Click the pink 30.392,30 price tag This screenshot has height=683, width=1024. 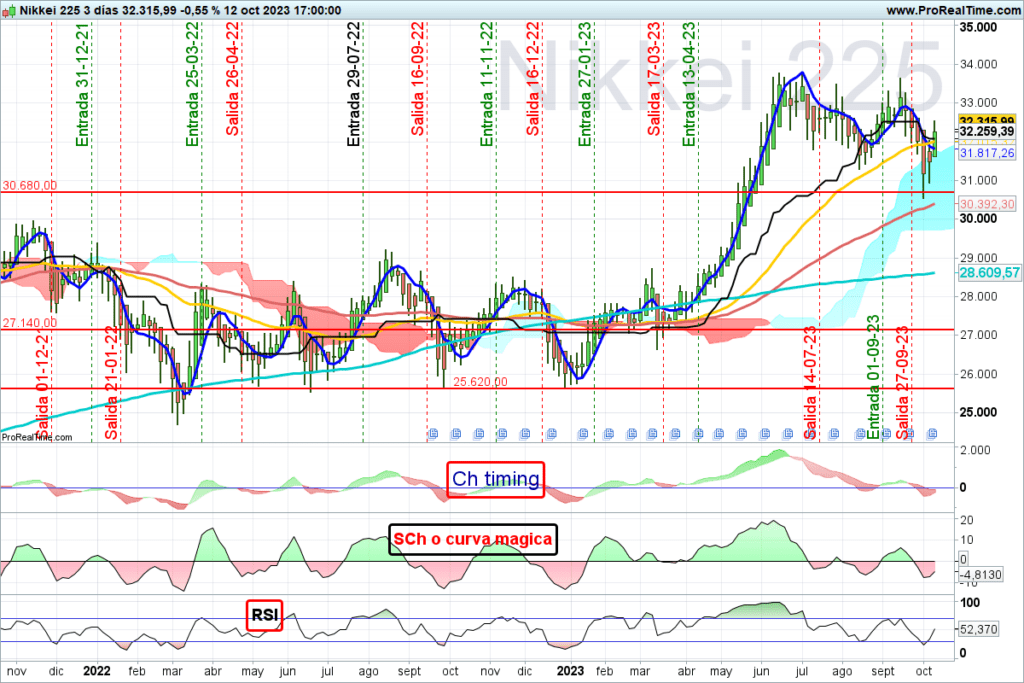[987, 204]
